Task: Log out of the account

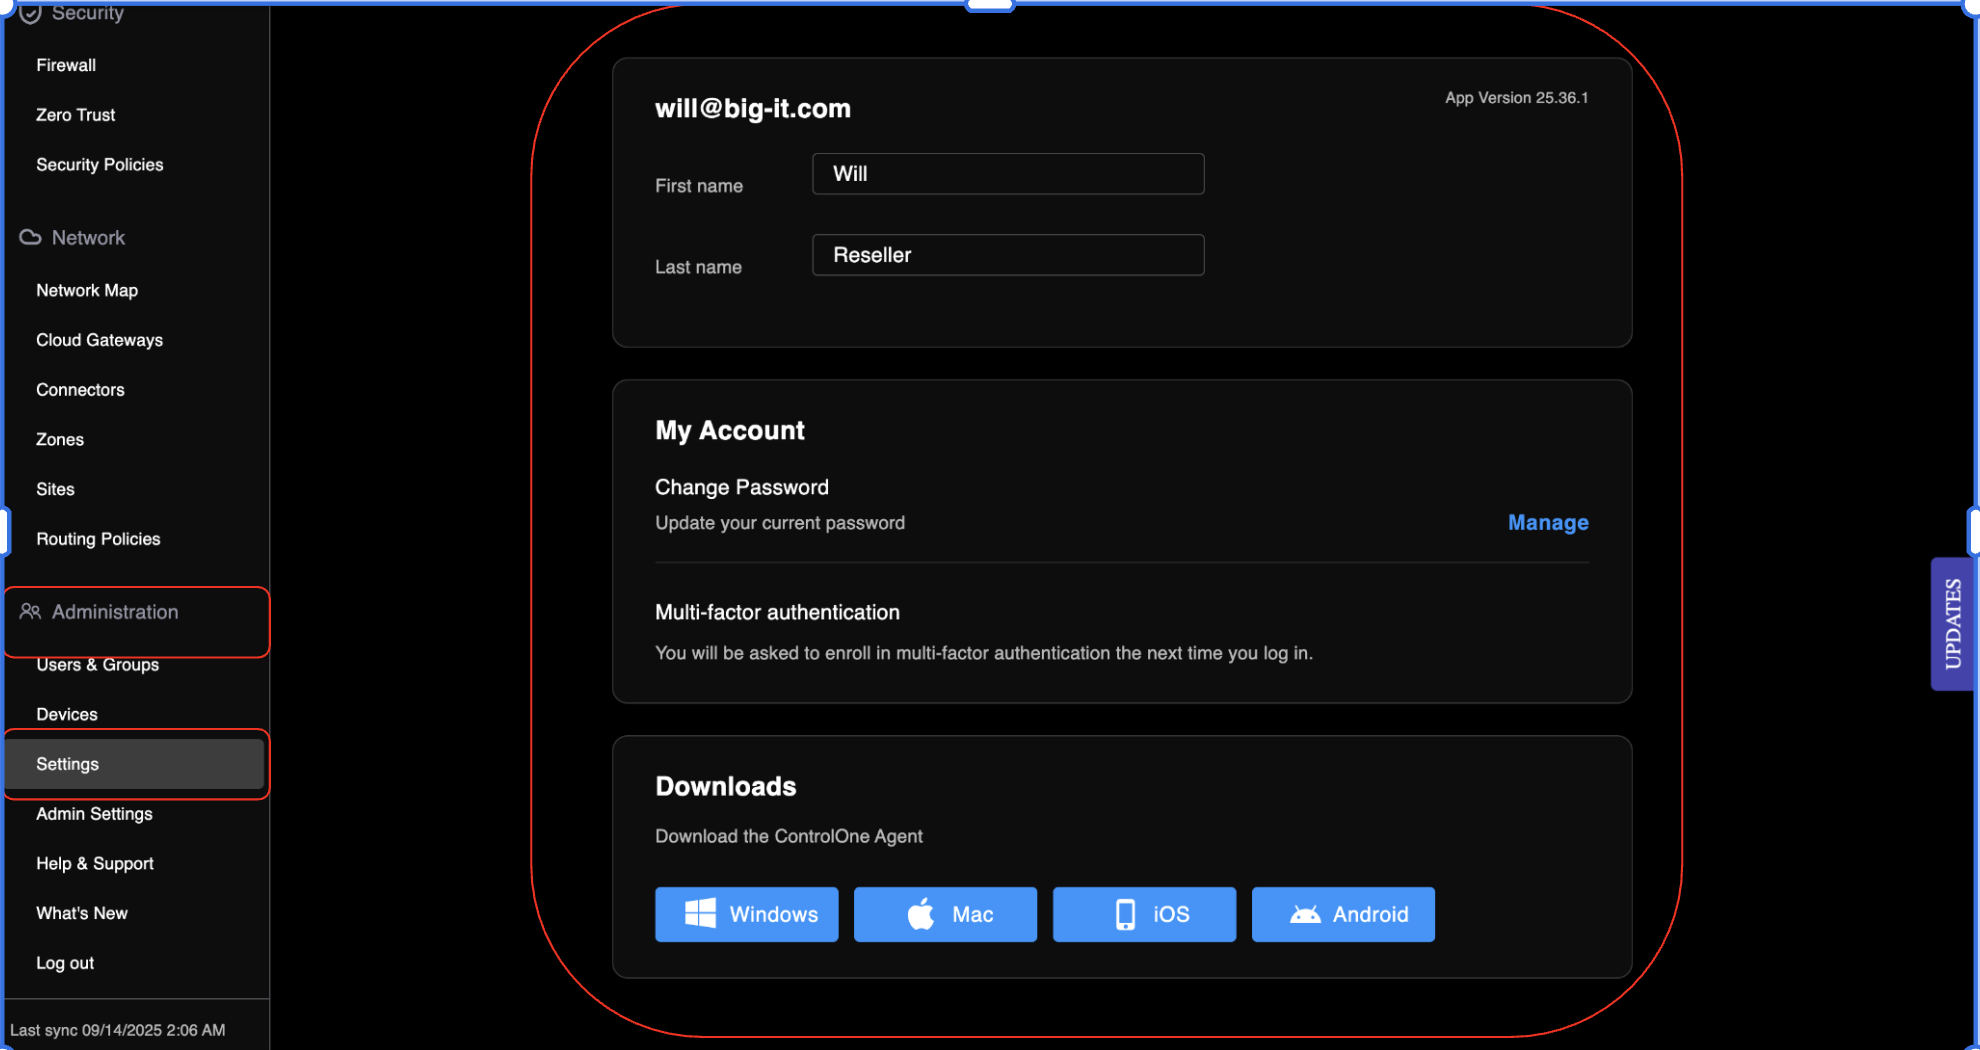Action: pyautogui.click(x=65, y=963)
